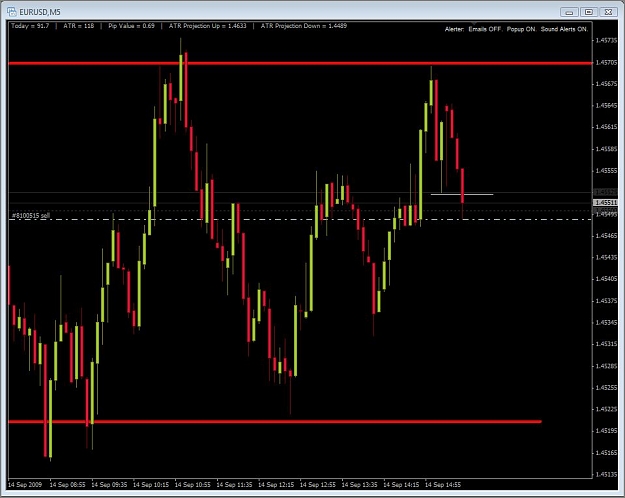Click price axis label 1.45255

[606, 388]
